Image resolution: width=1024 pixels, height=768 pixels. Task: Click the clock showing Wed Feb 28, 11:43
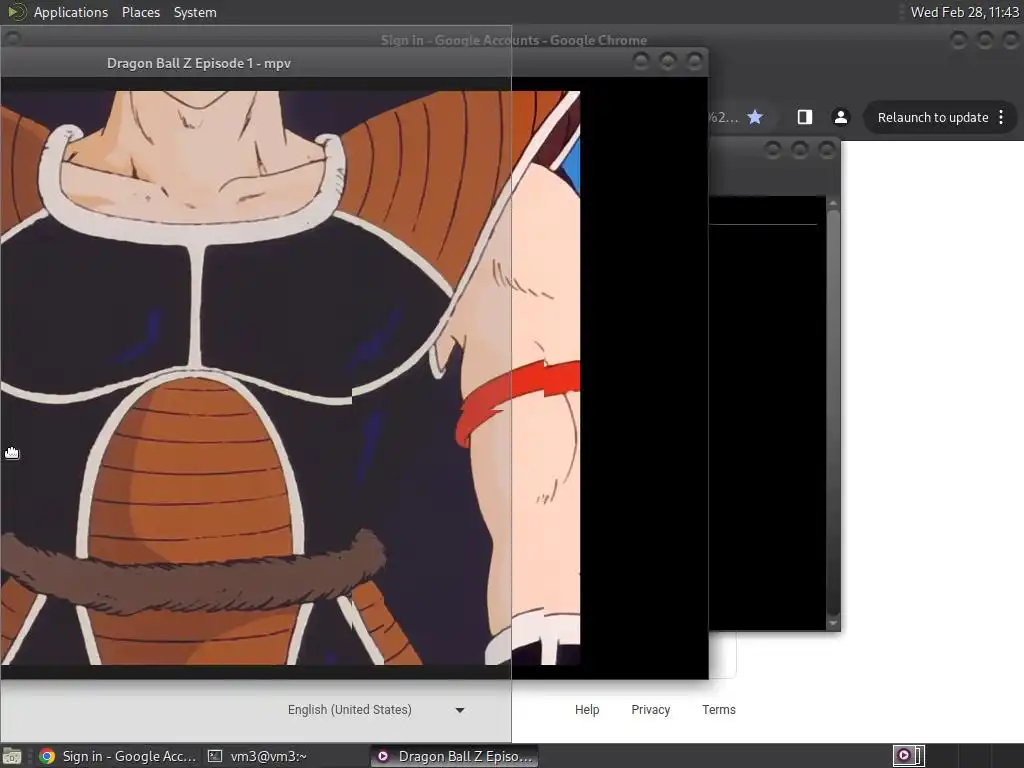[x=964, y=12]
